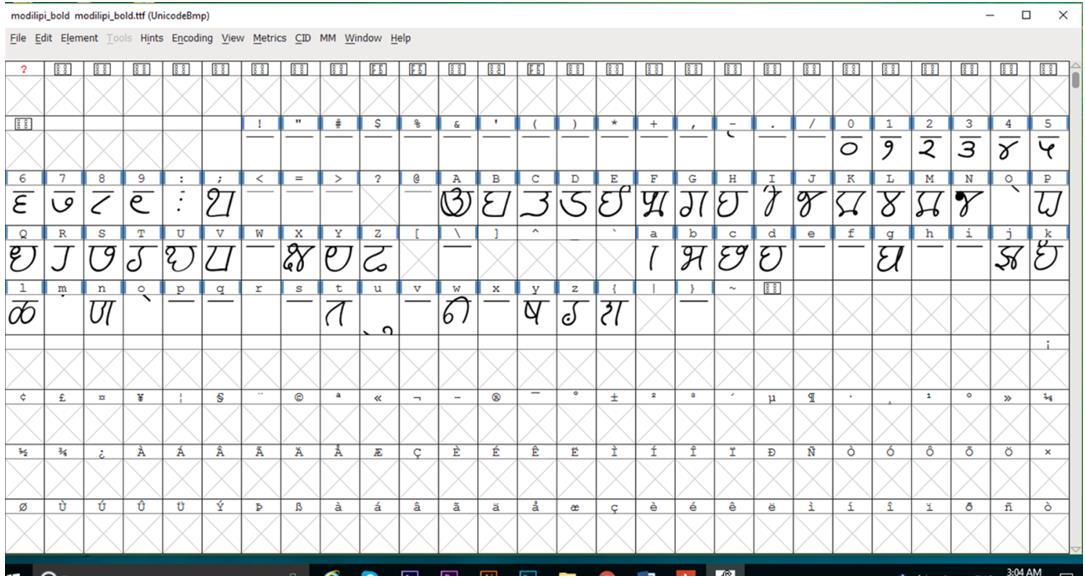1085x580 pixels.
Task: Select the uppercase Z glyph cell
Action: (379, 259)
